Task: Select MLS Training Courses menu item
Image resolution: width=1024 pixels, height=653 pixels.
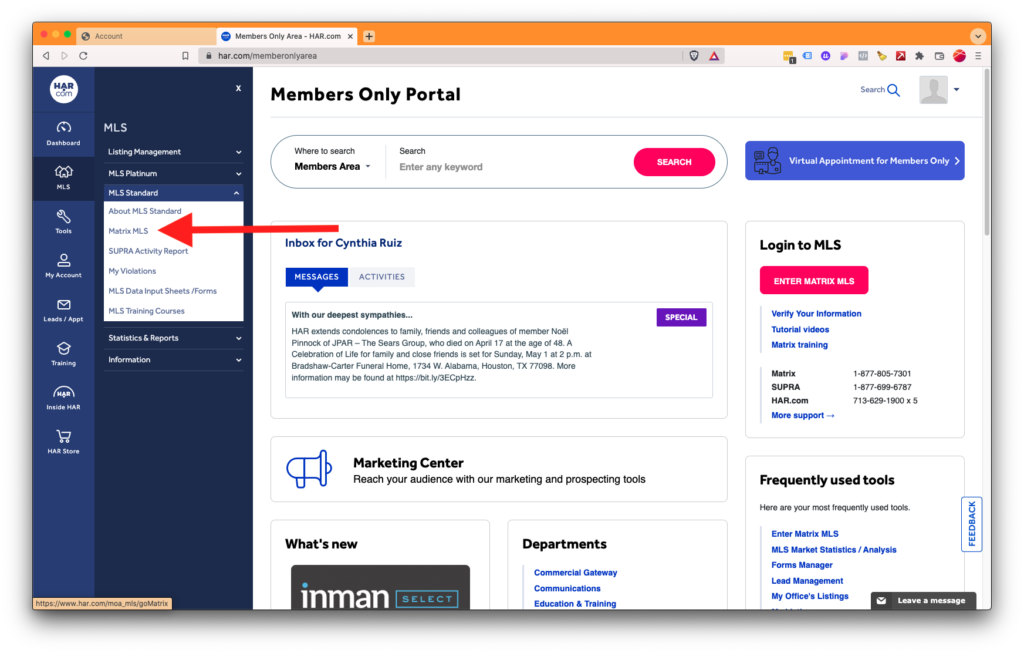Action: 146,311
